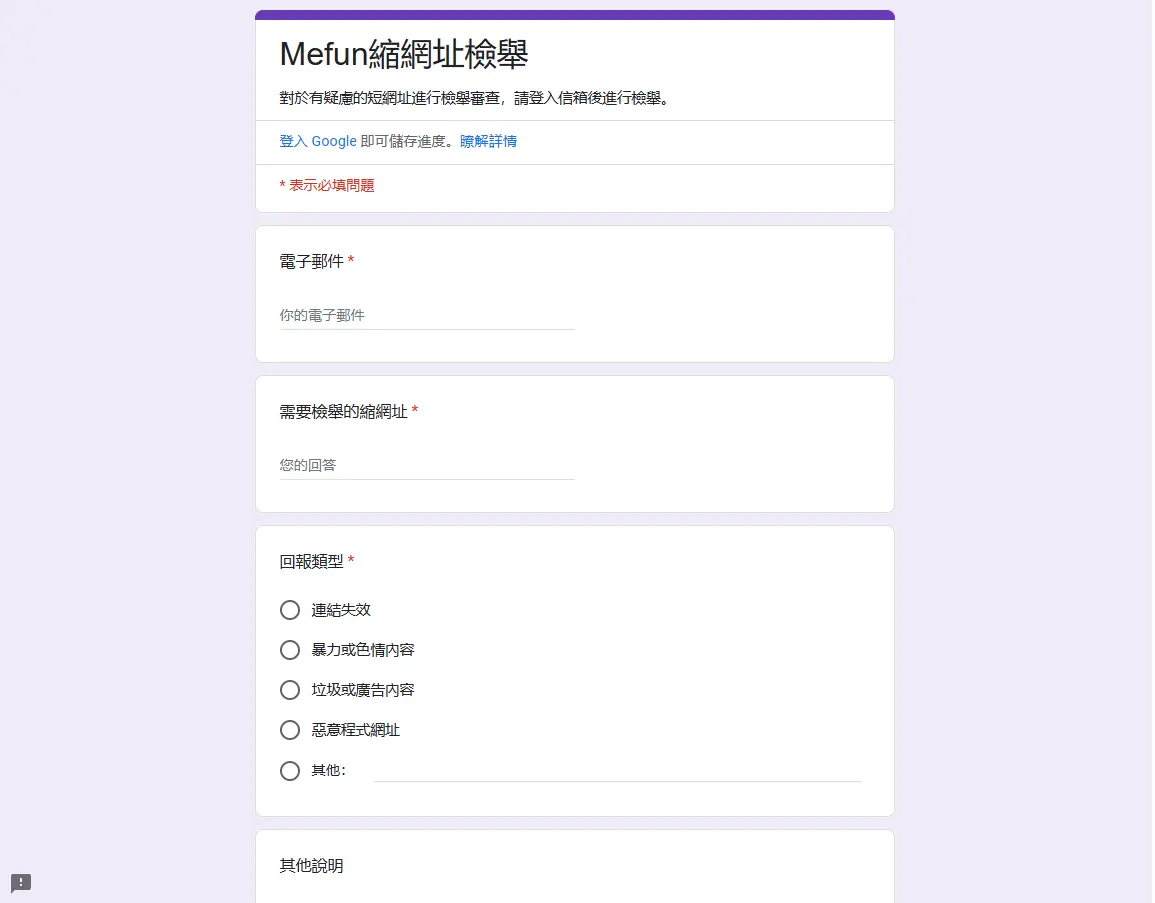
Task: Click the 需要檢舉的縮網址 question label
Action: click(343, 412)
